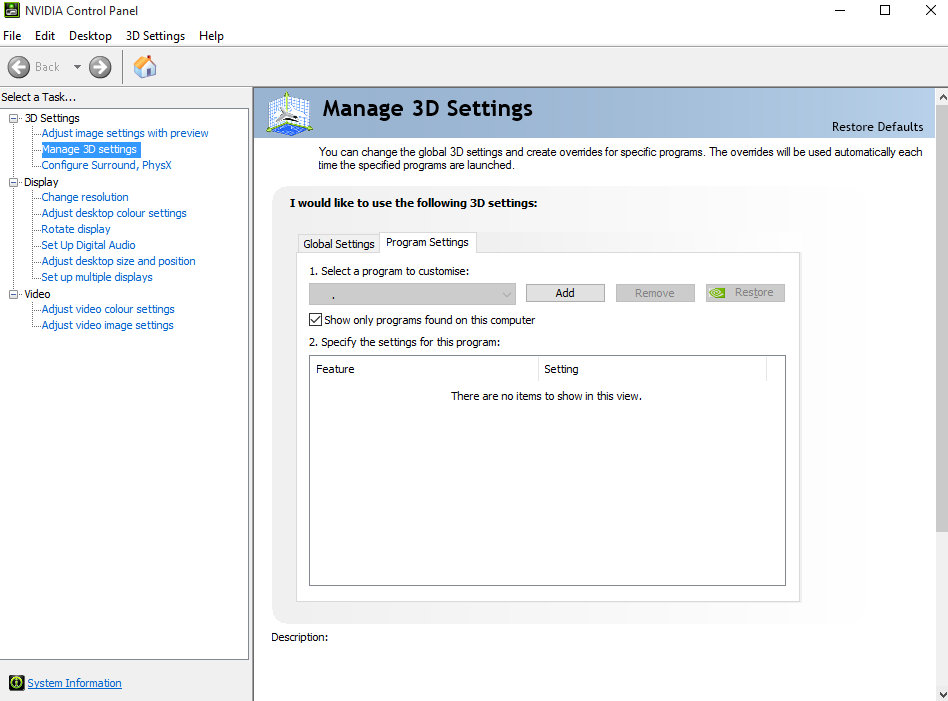This screenshot has height=701, width=948.
Task: Click the Add button
Action: (x=565, y=293)
